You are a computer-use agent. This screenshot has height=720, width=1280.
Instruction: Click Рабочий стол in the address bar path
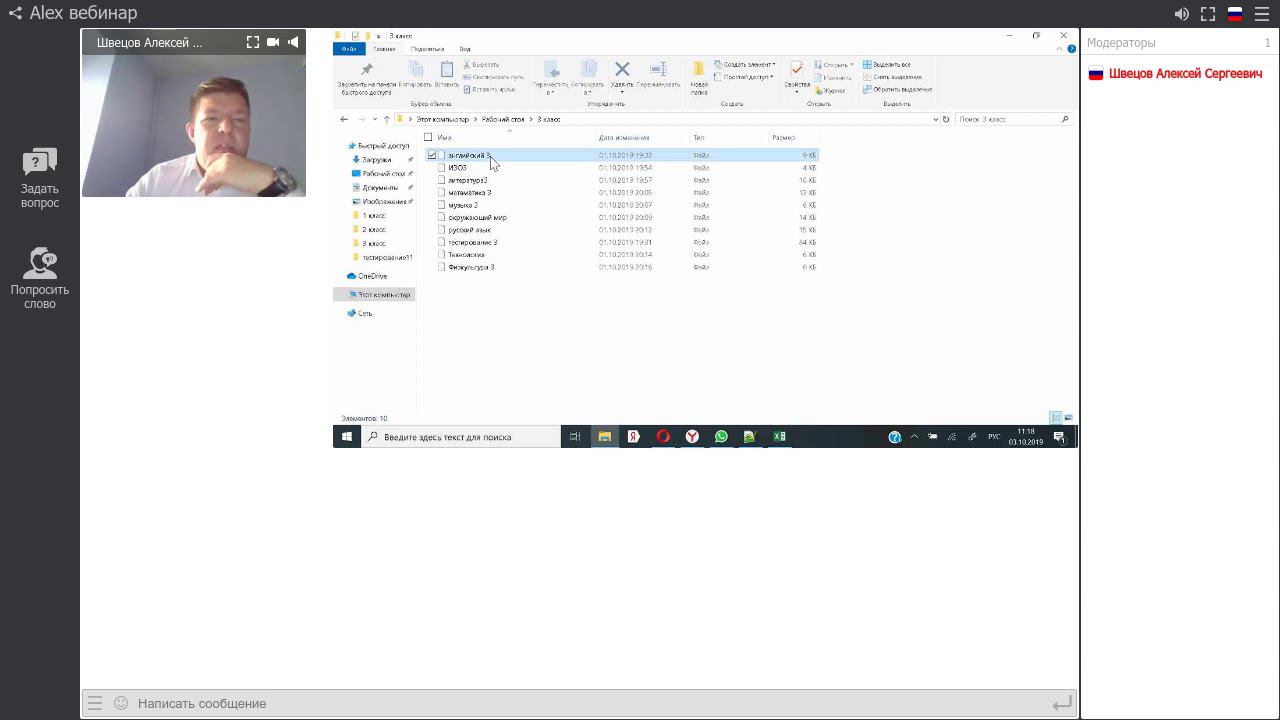coord(504,119)
